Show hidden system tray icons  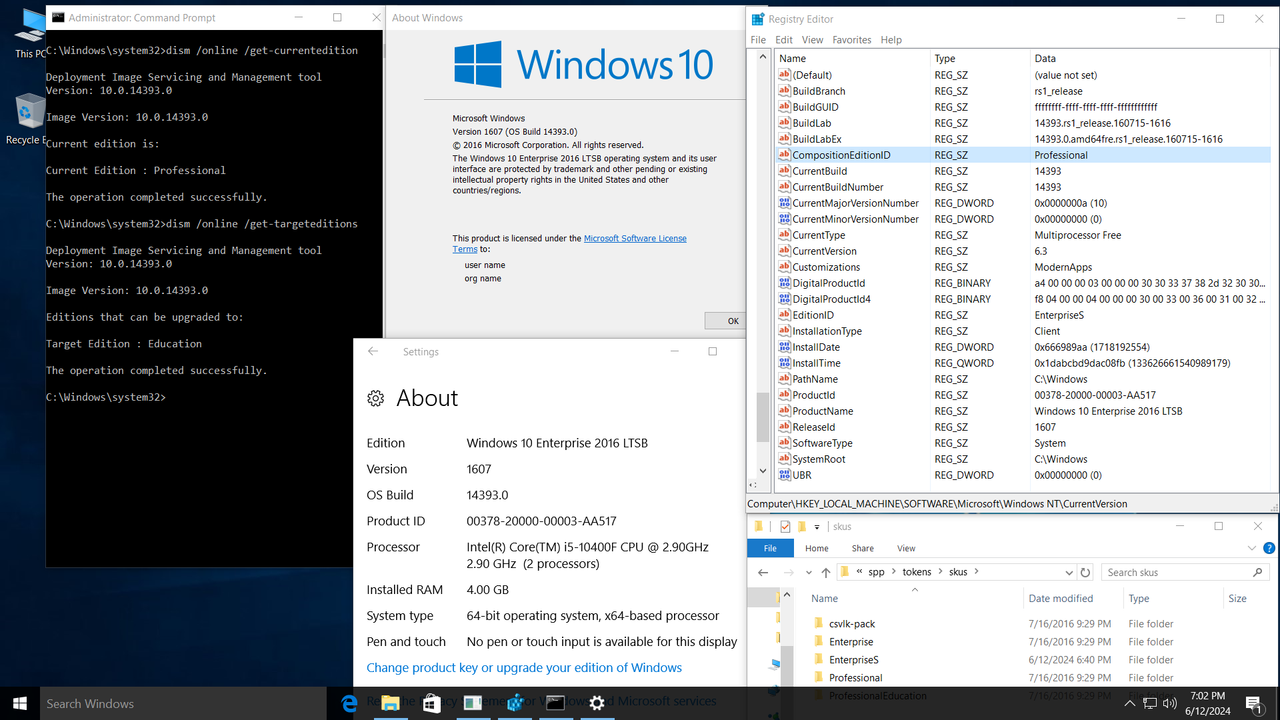tap(1130, 703)
